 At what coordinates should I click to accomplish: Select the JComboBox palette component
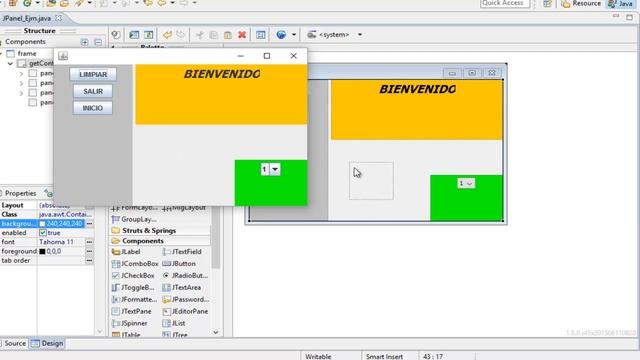tap(135, 264)
